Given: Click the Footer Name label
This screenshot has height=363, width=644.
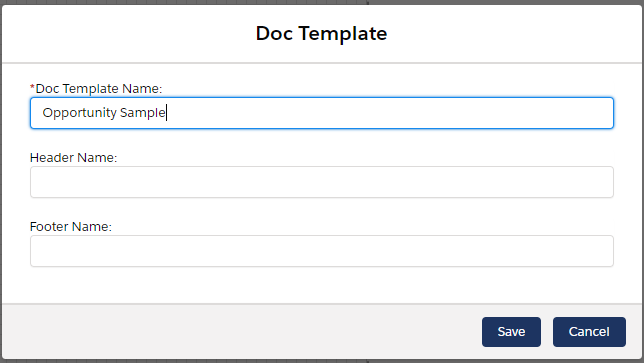Looking at the screenshot, I should coord(71,227).
